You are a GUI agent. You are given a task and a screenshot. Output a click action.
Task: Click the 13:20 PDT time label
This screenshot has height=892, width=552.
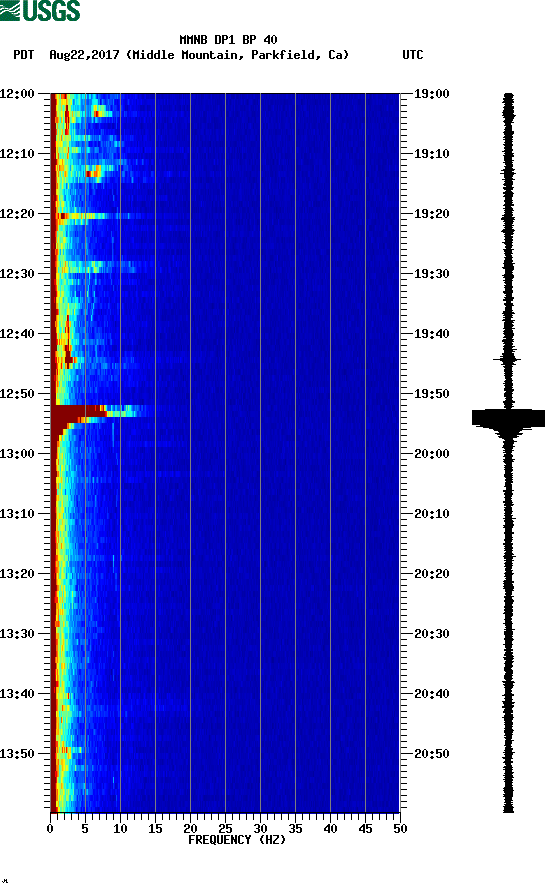[18, 573]
